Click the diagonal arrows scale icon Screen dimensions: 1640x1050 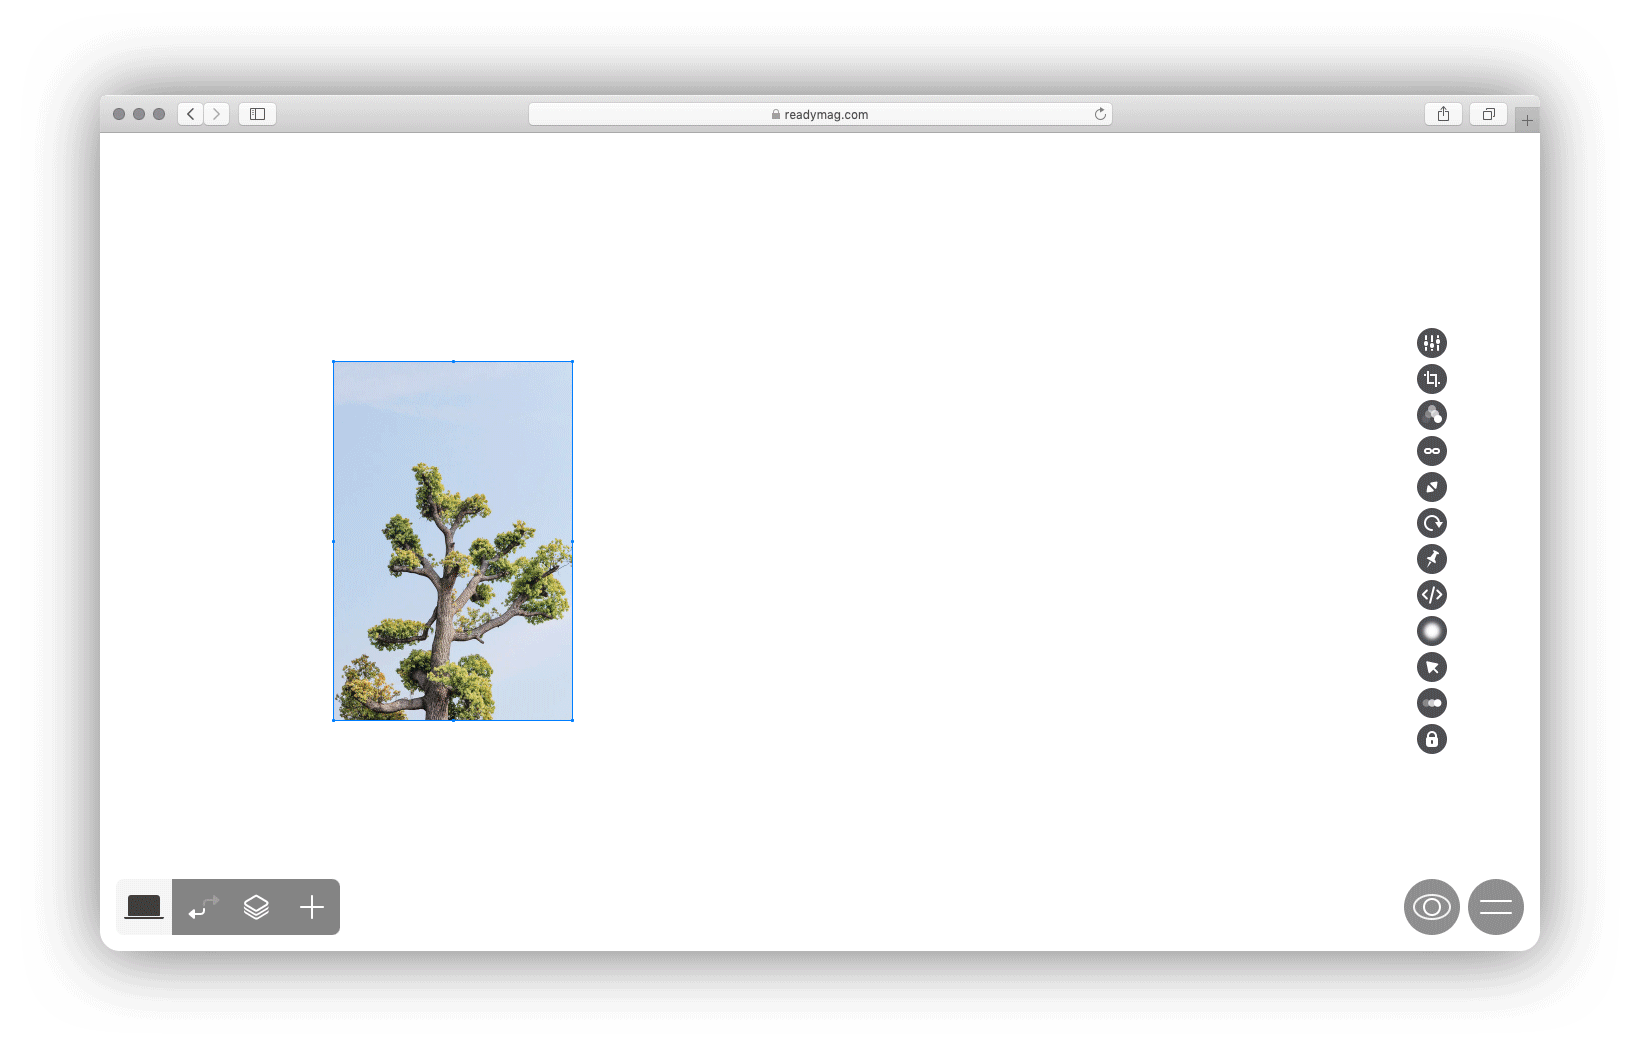point(1432,487)
